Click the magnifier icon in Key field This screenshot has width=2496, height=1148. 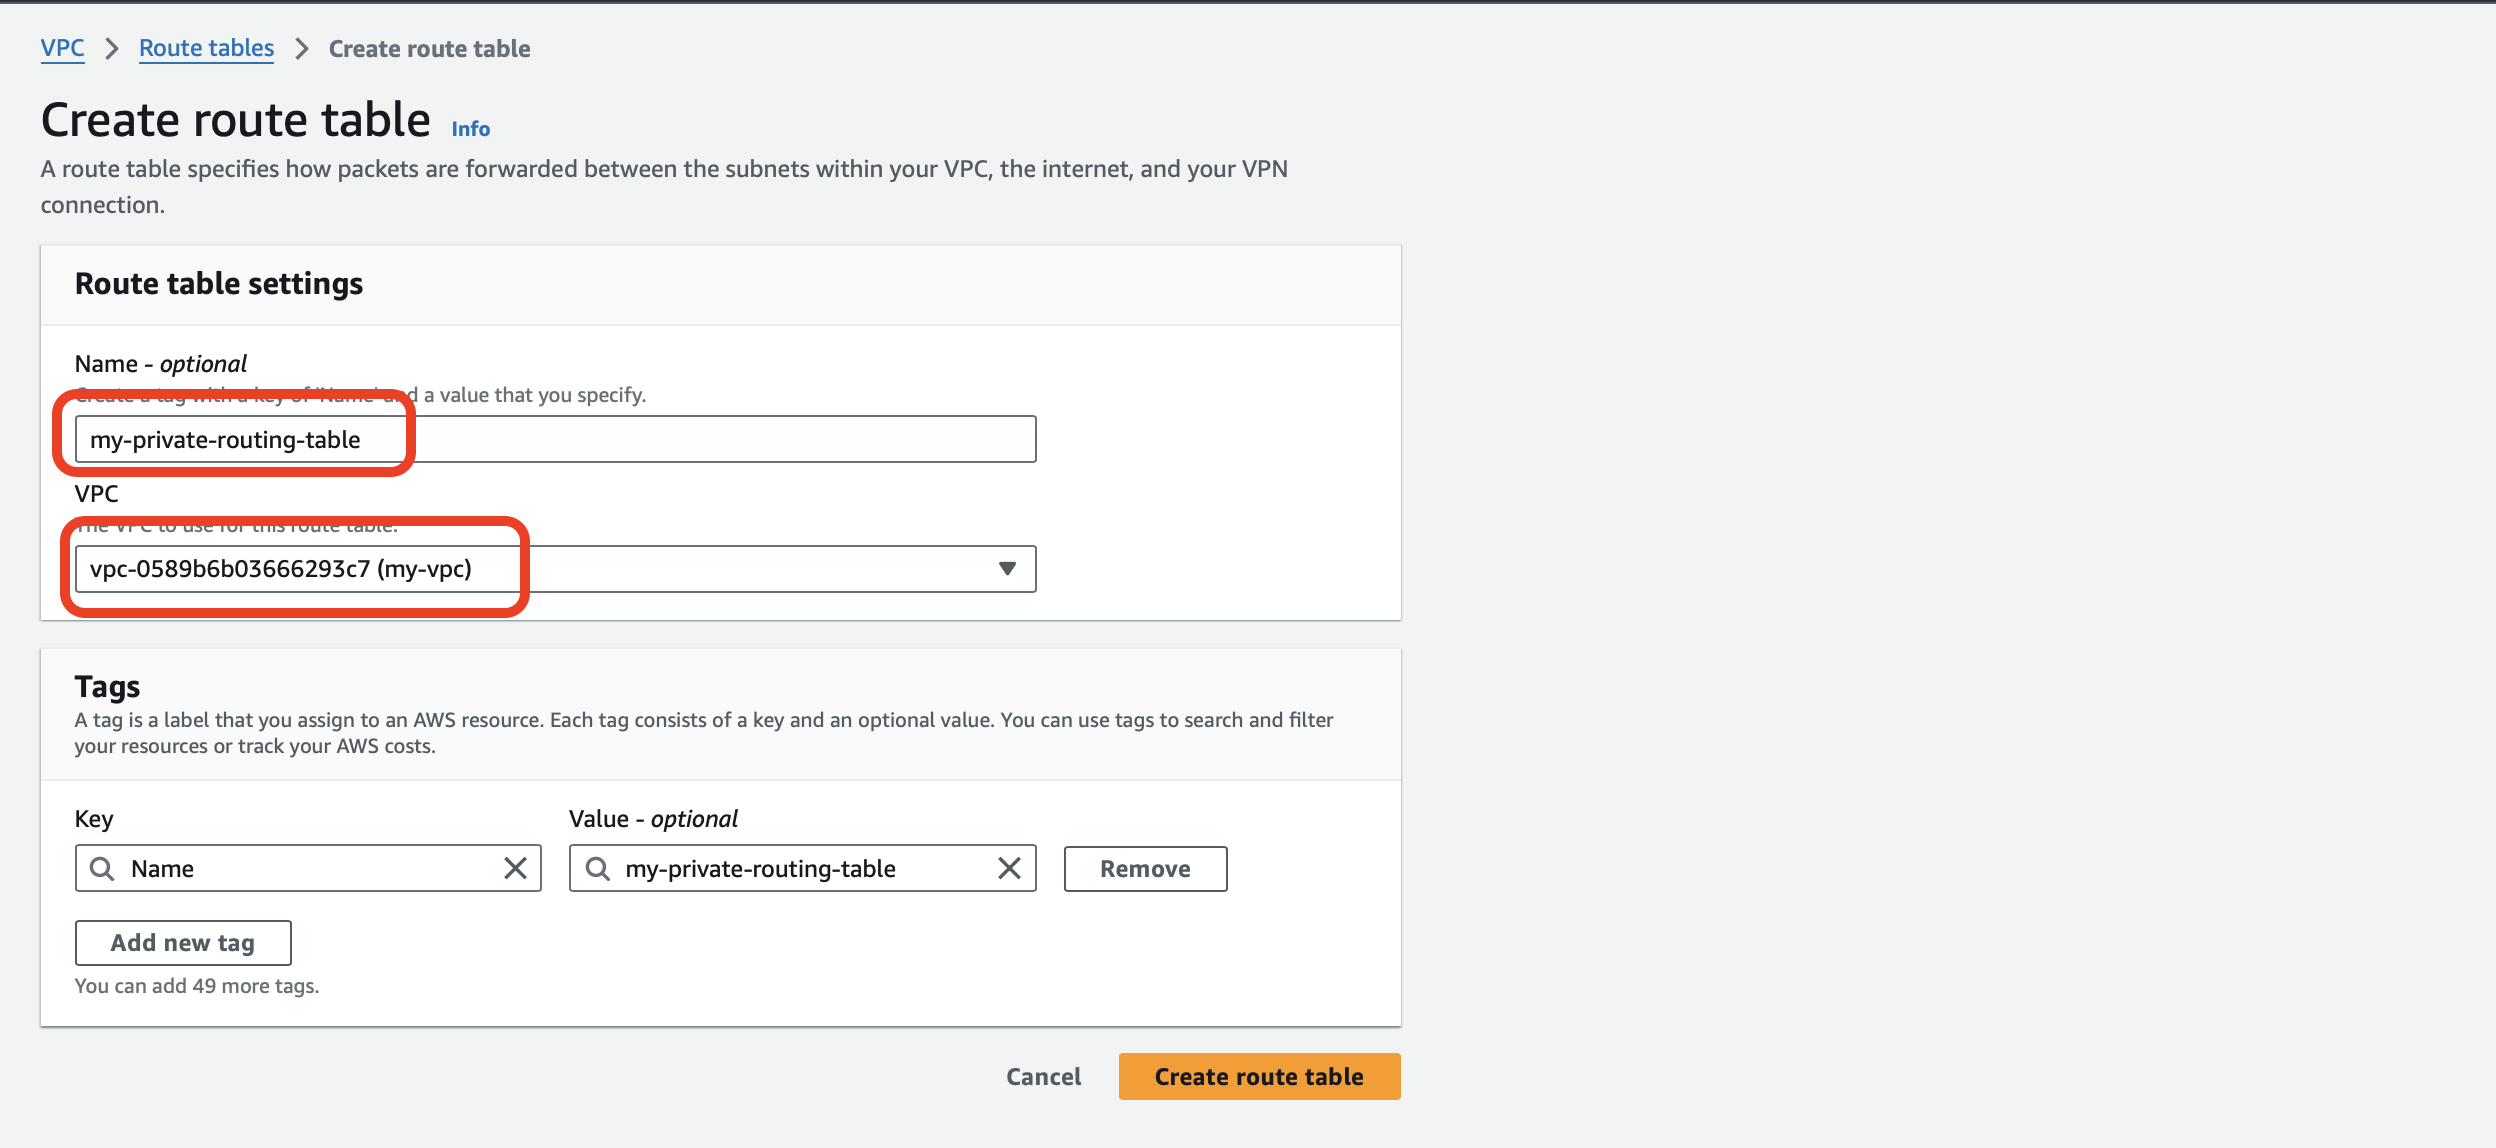point(102,869)
